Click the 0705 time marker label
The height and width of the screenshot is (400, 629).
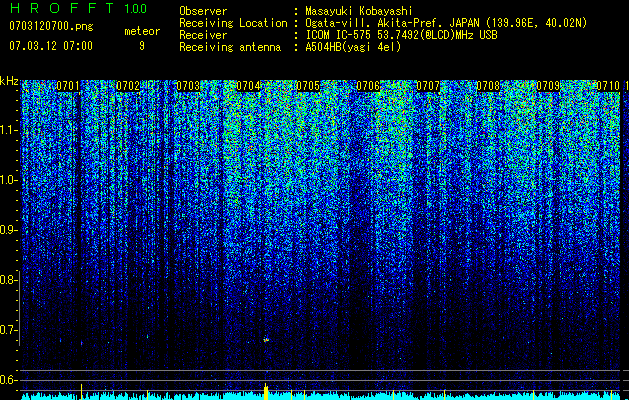(x=308, y=86)
